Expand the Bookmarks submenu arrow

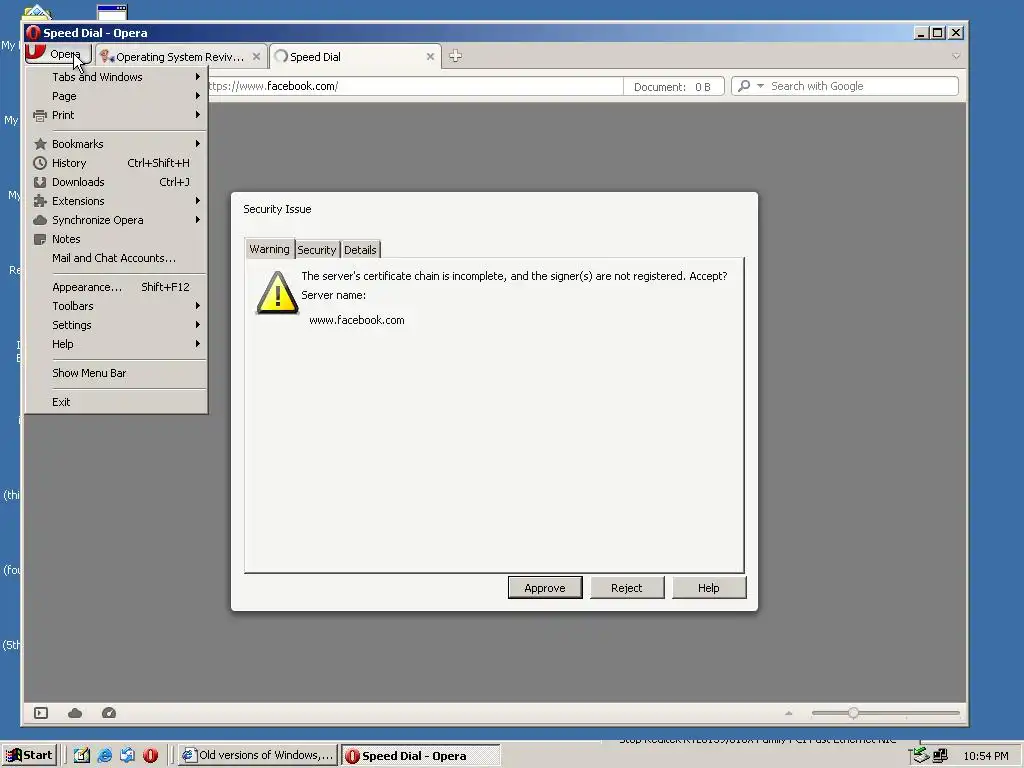(197, 144)
